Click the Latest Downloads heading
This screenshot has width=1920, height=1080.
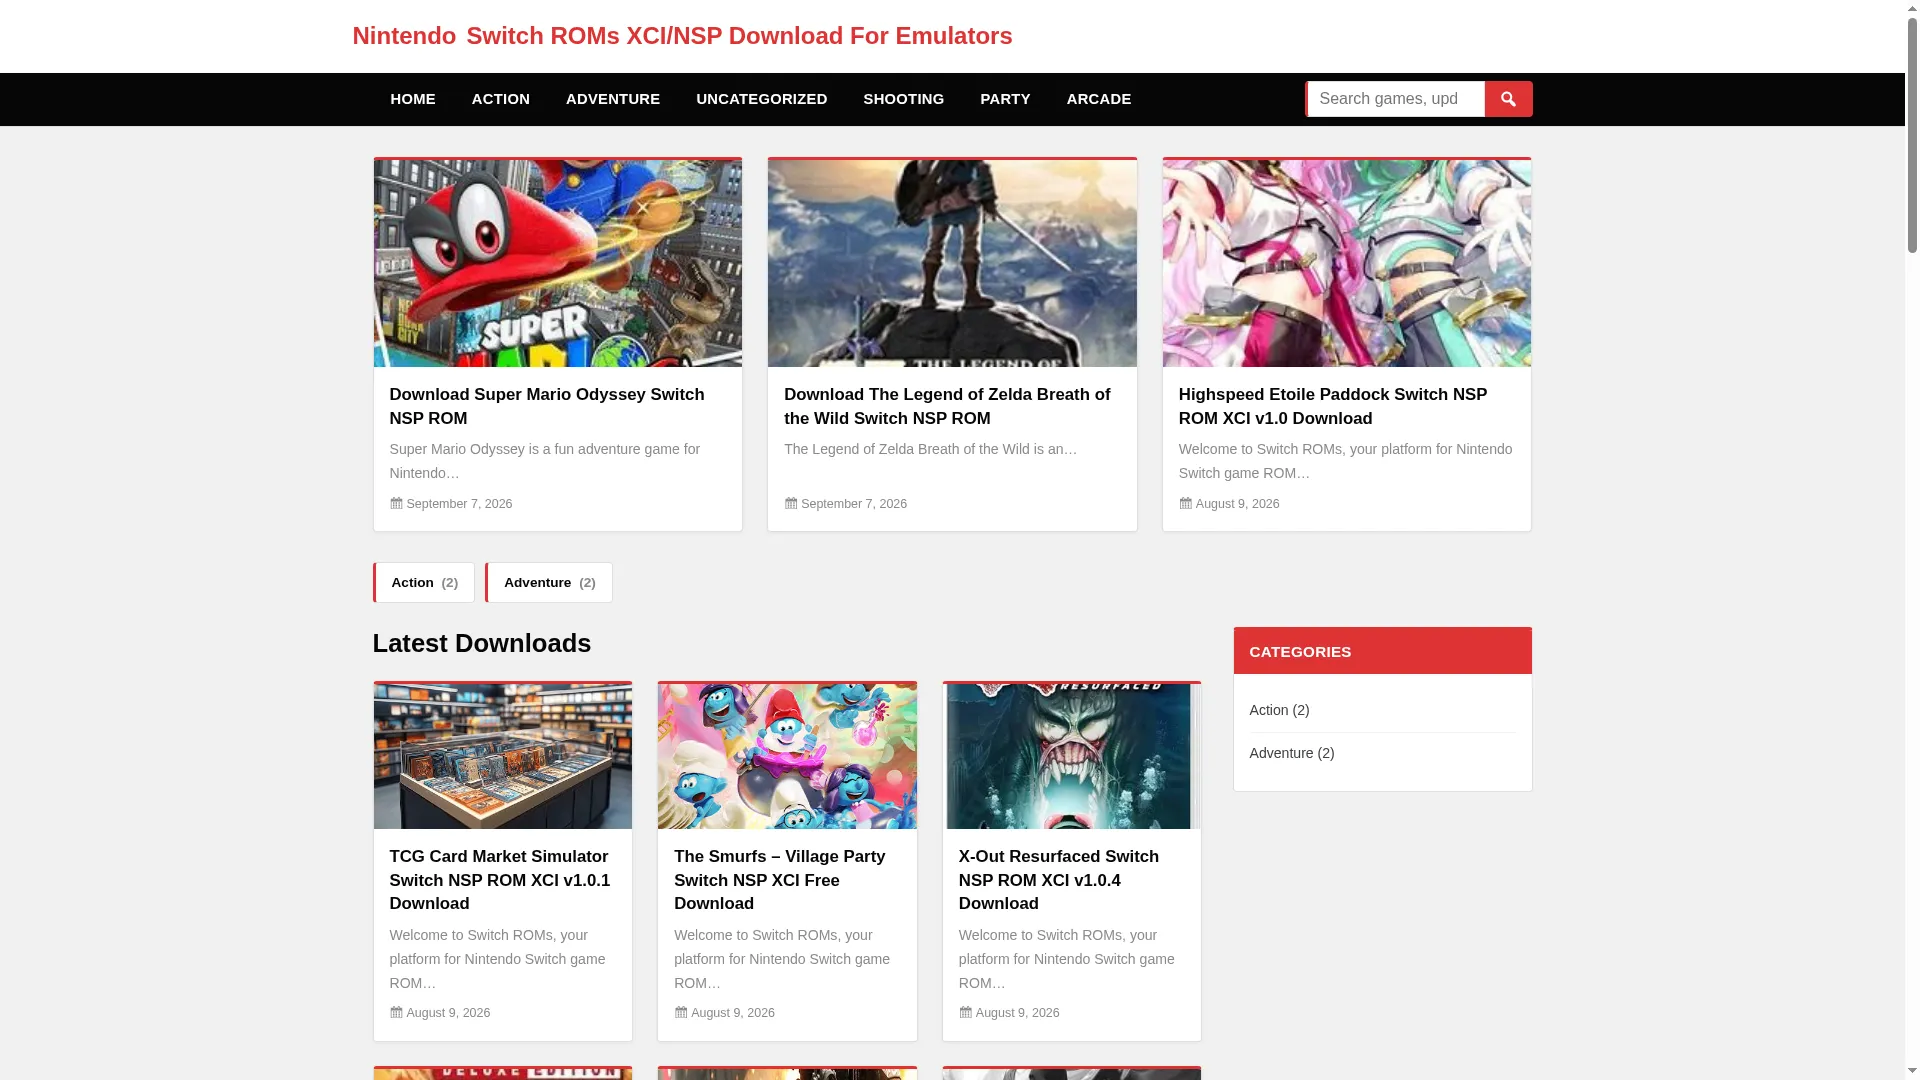pyautogui.click(x=482, y=643)
